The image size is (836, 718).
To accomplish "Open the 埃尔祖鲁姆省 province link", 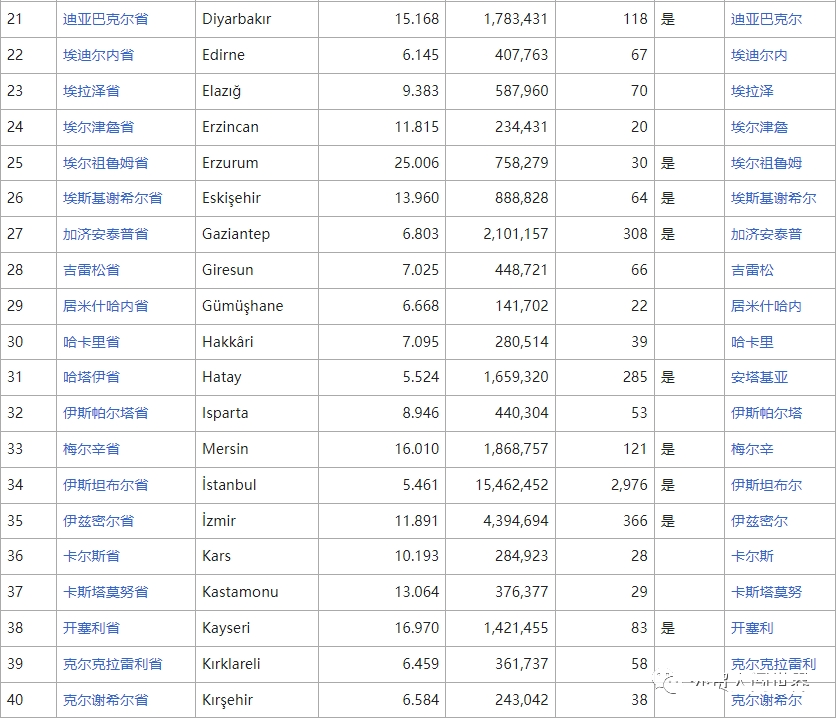I will (x=105, y=163).
